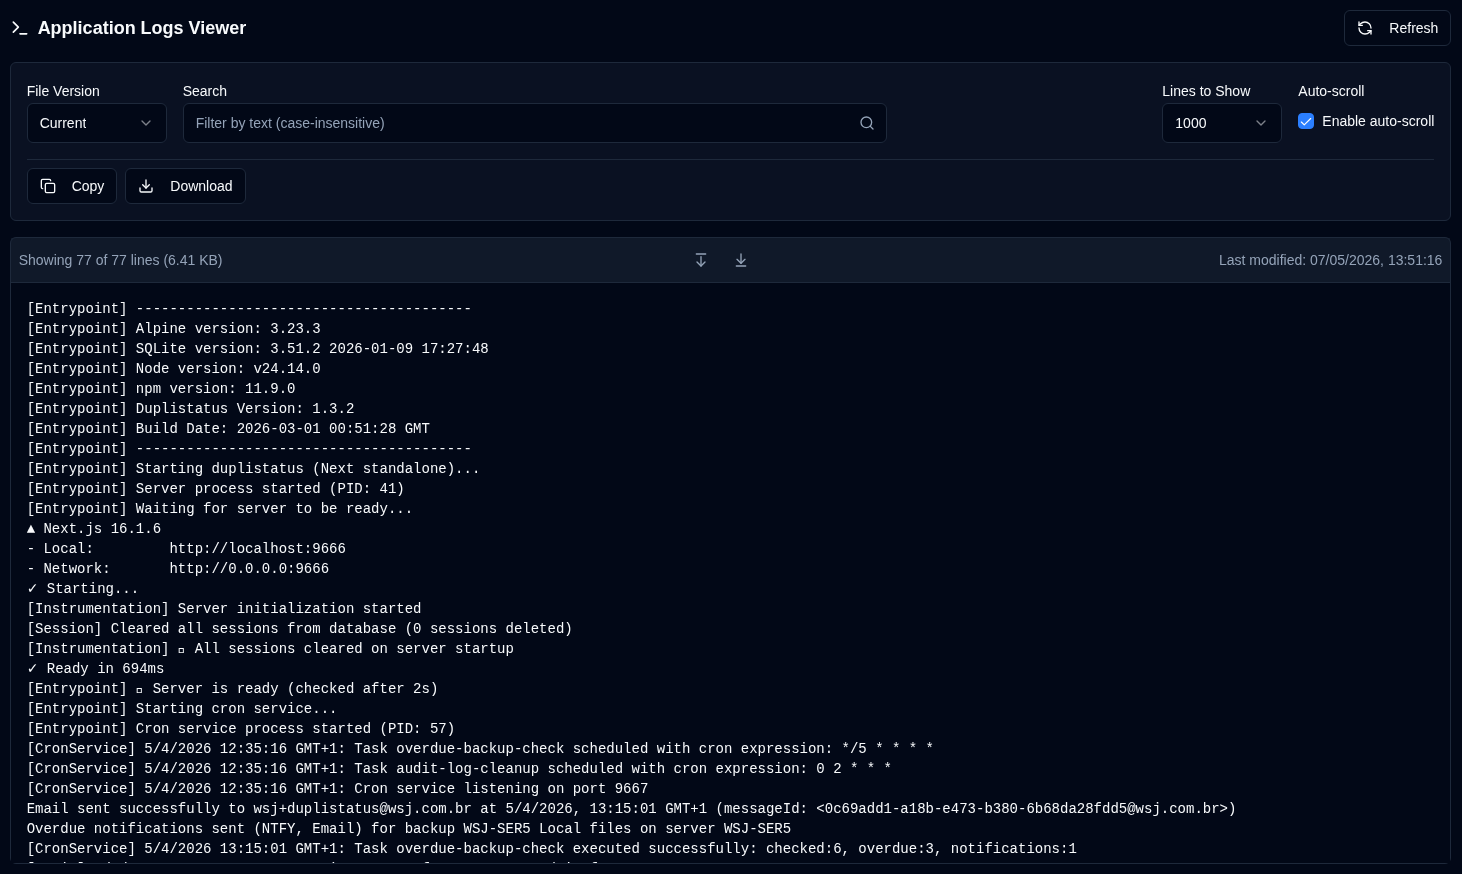Download the log file

[185, 186]
